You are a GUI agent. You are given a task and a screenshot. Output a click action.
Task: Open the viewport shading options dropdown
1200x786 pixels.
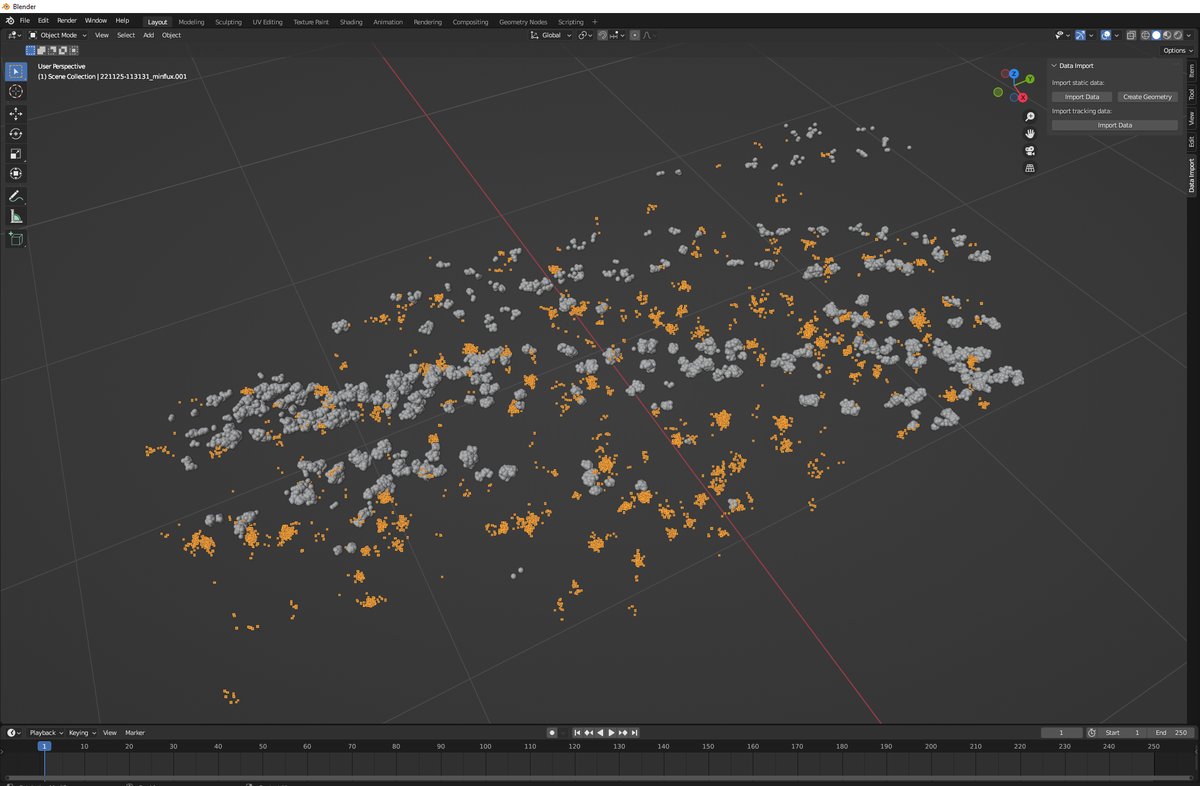pos(1189,35)
